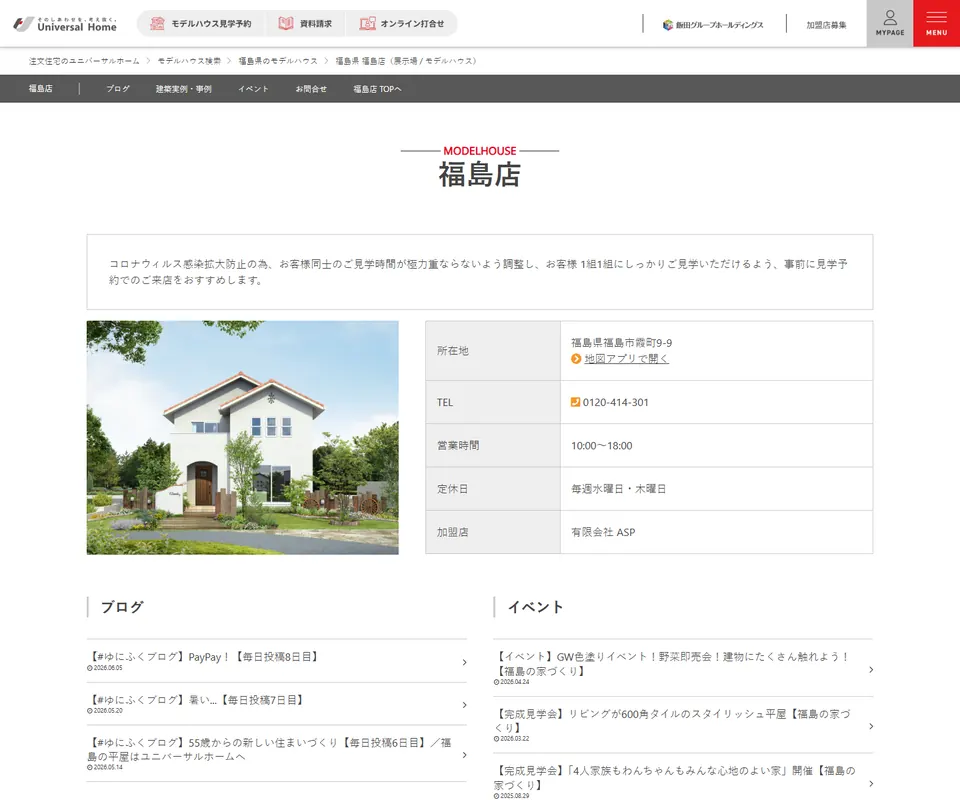Open リビングが600角タイル完成見学会 event
The image size is (960, 800).
pos(672,720)
